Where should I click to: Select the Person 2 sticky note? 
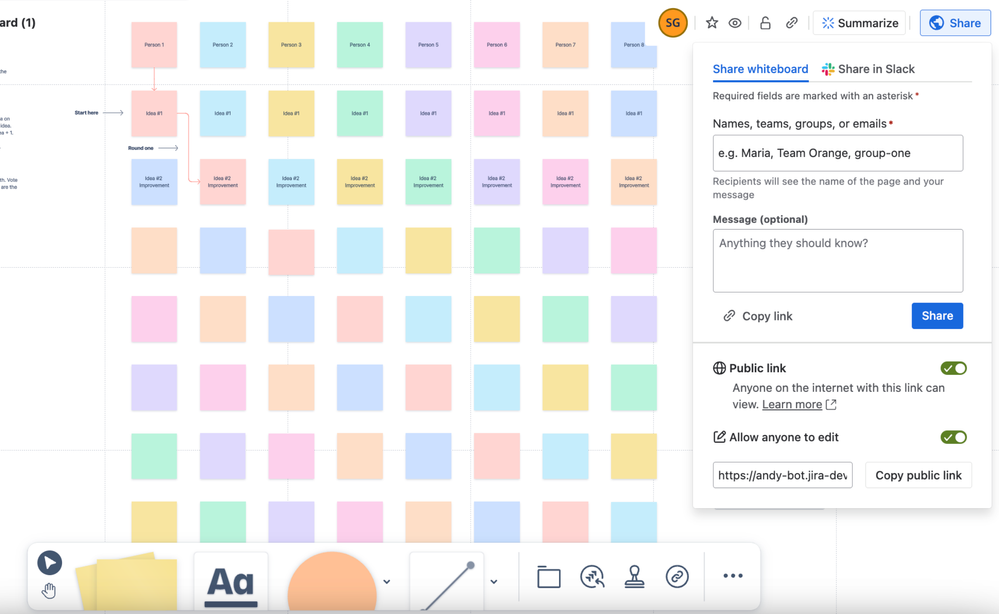222,45
